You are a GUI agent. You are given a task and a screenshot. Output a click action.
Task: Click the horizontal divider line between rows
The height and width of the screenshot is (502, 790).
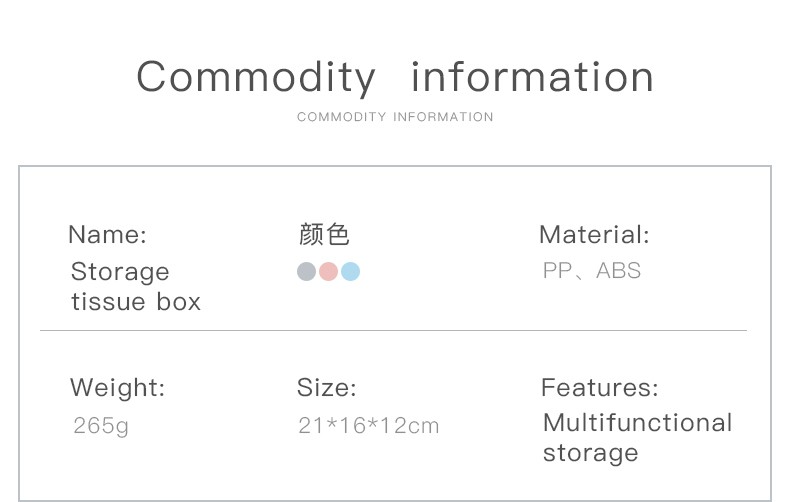[x=393, y=330]
